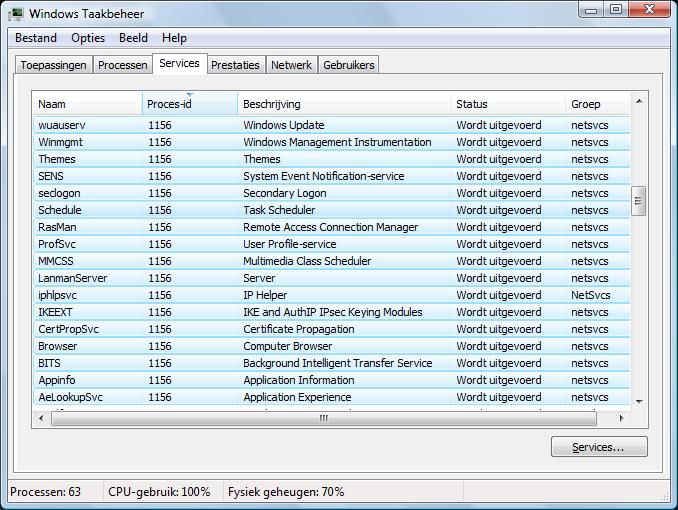Switch to the Processen tab

coord(123,65)
